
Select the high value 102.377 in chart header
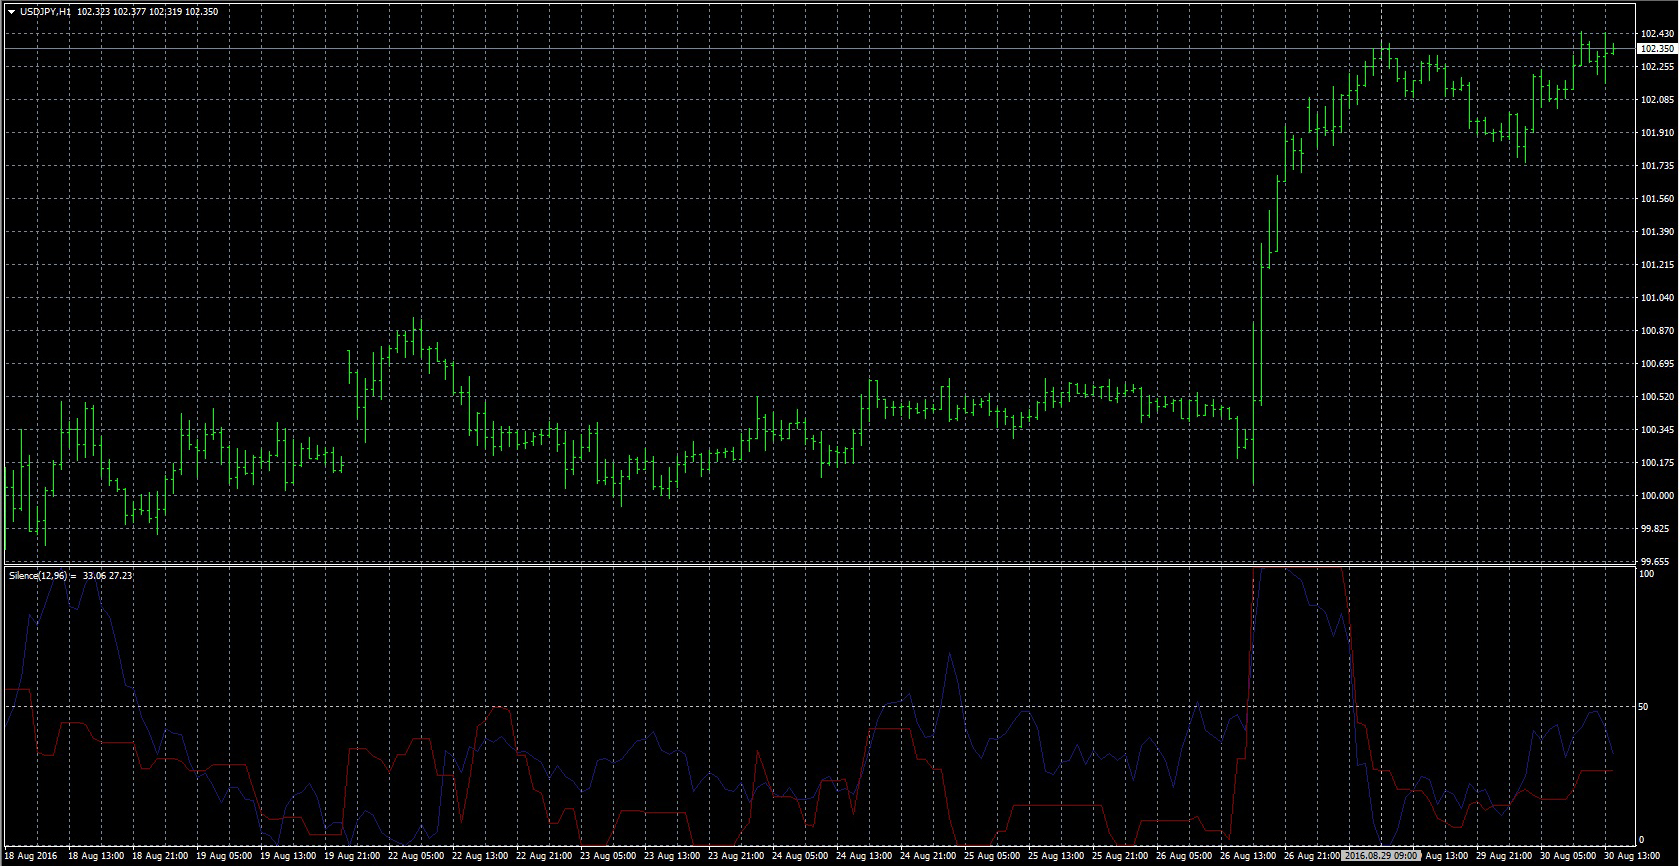(130, 12)
